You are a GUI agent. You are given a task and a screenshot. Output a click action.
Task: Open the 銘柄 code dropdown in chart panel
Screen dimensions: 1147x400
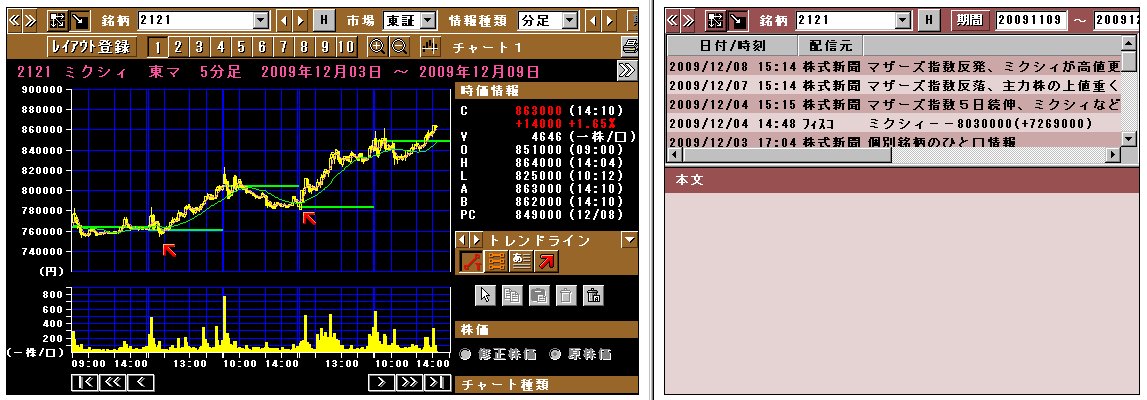261,20
